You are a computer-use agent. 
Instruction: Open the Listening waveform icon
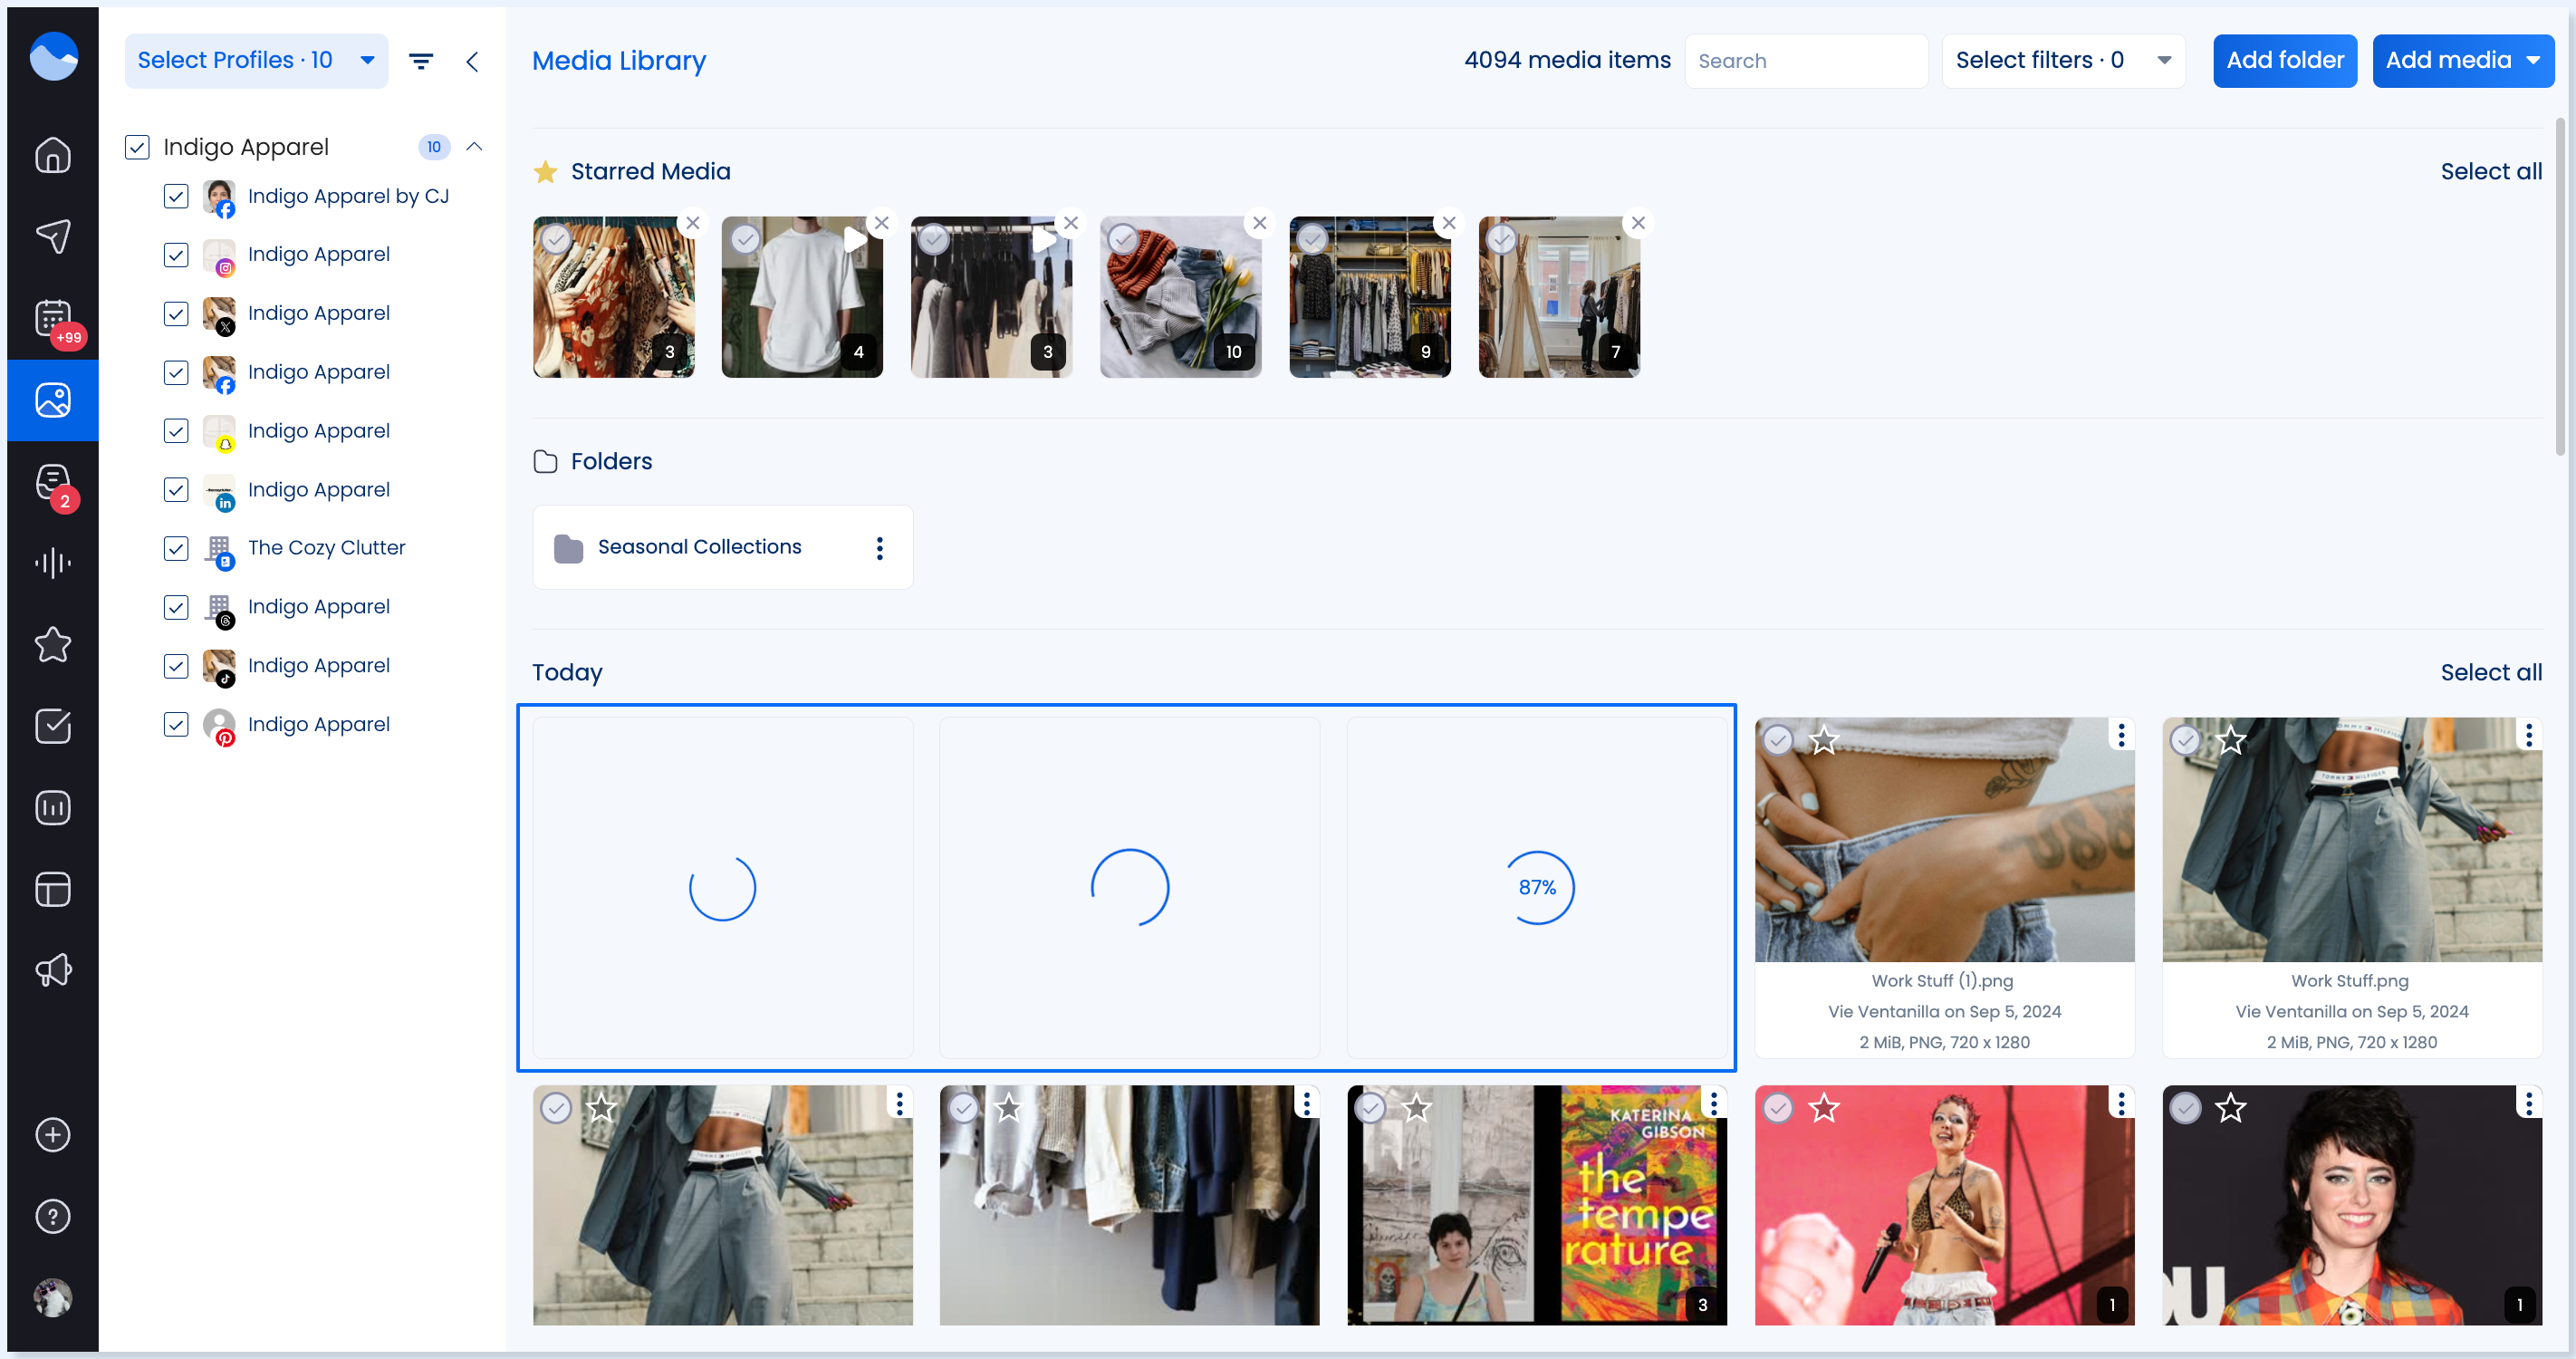[53, 563]
